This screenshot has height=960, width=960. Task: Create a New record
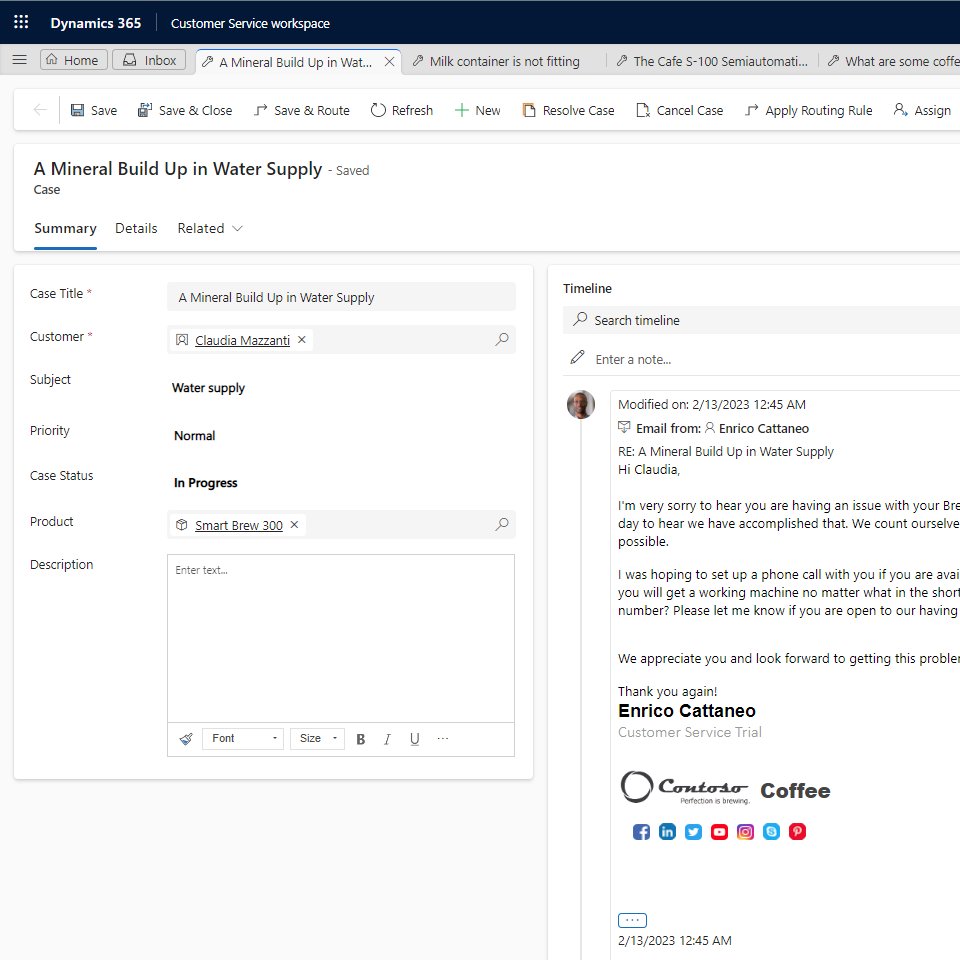(478, 110)
